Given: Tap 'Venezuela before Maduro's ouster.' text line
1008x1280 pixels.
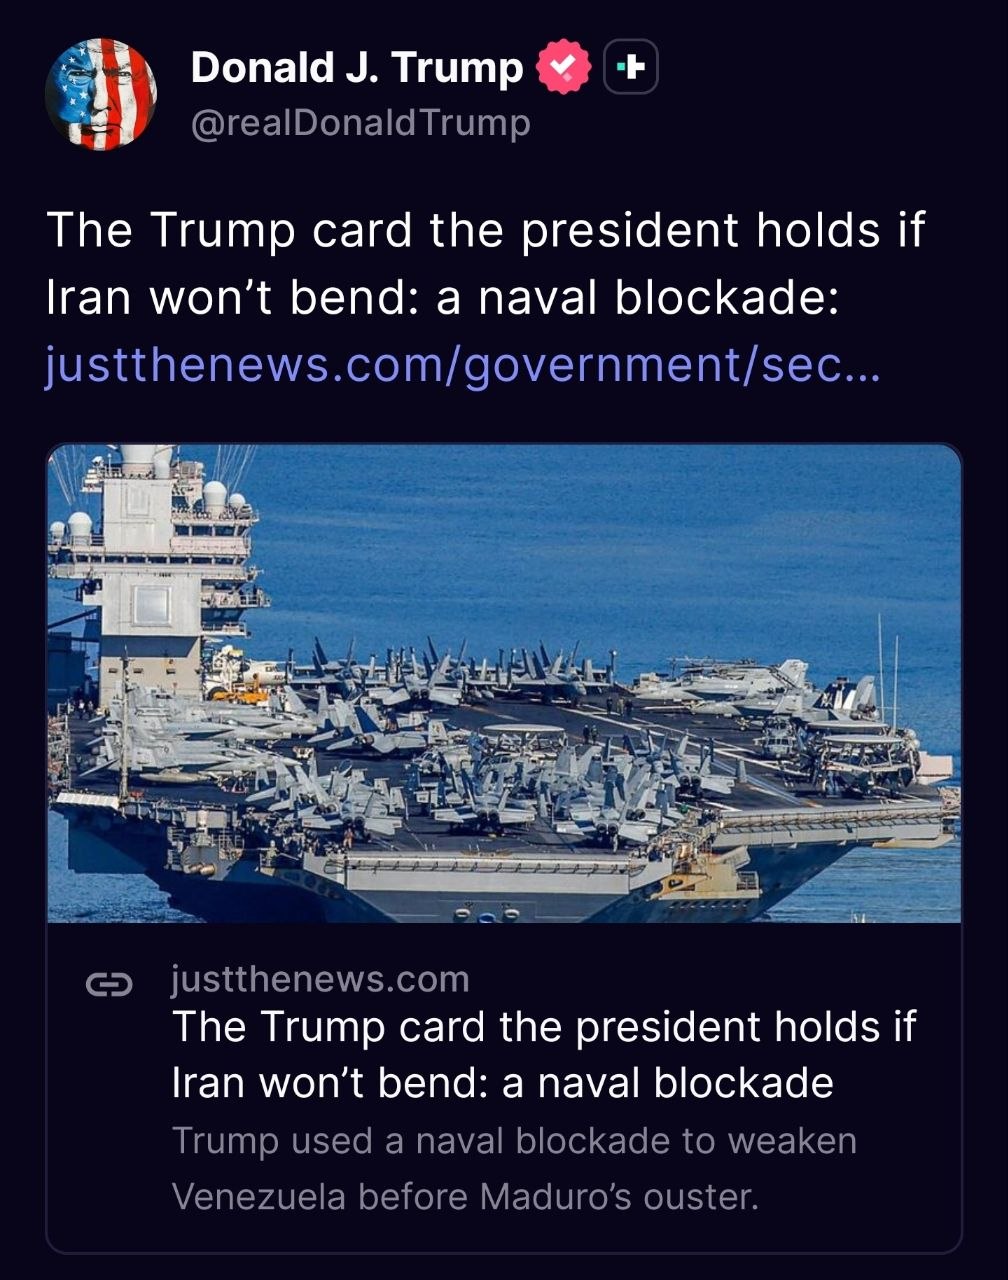Looking at the screenshot, I should pyautogui.click(x=466, y=1196).
